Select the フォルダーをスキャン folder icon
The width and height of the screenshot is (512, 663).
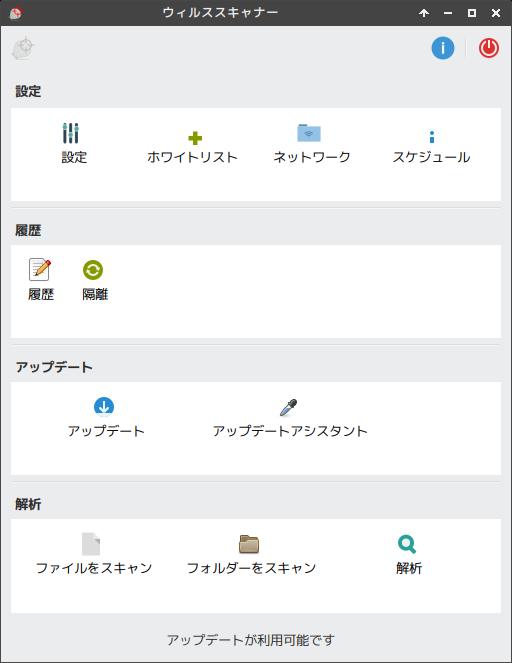[x=249, y=544]
